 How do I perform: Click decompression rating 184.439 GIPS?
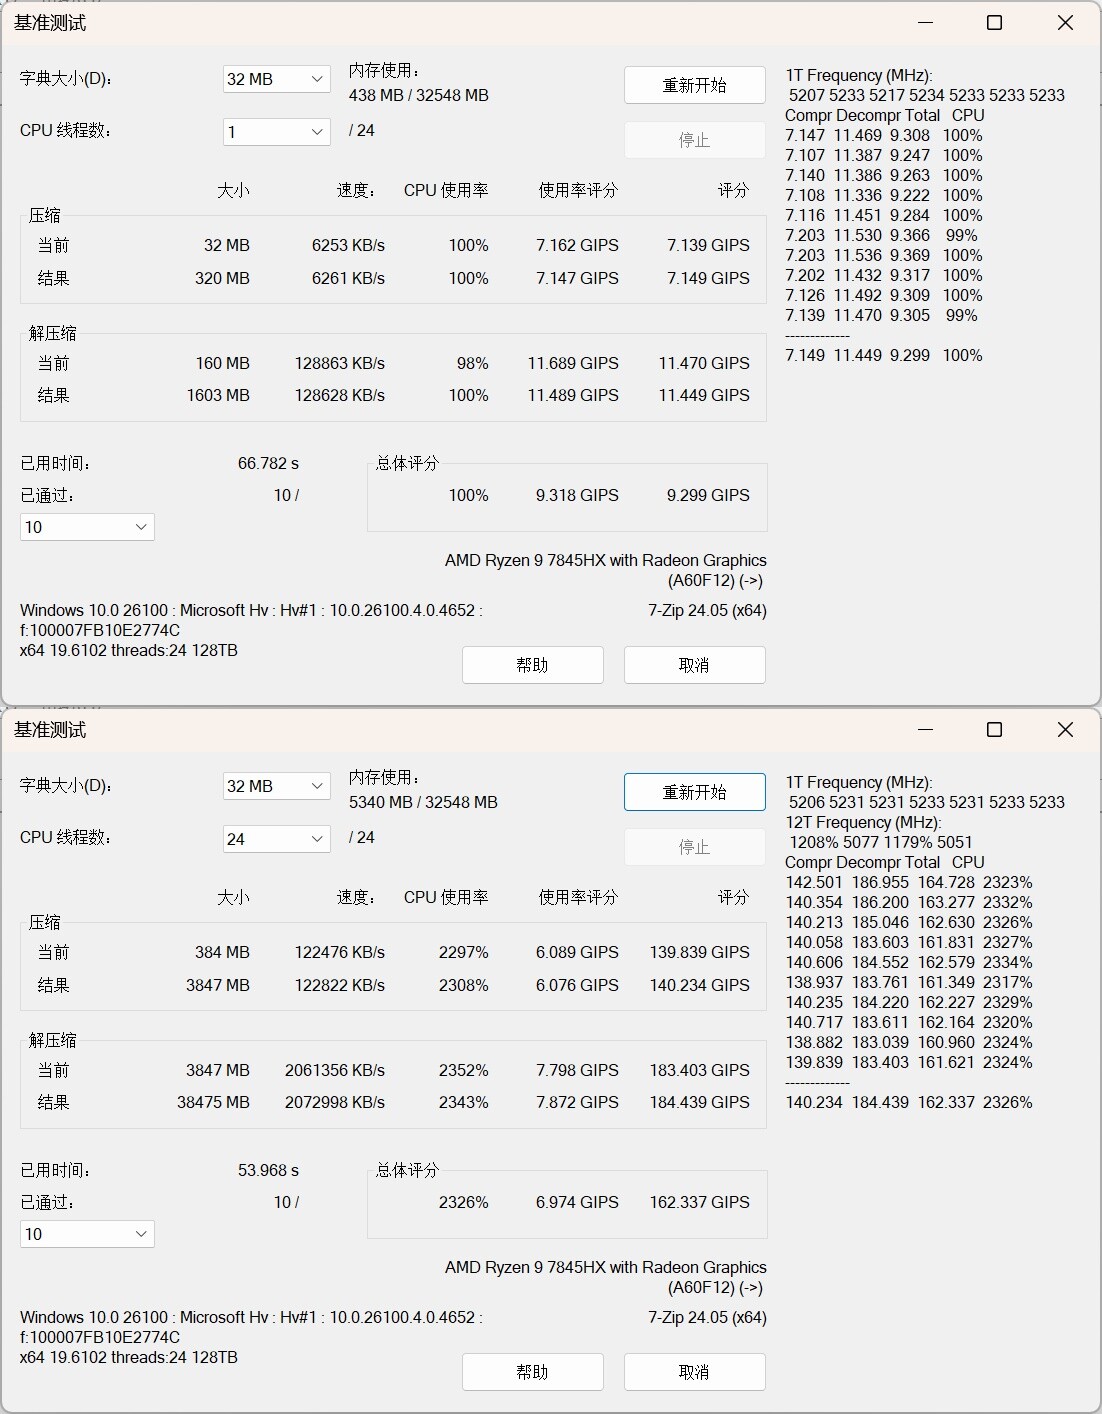[700, 1102]
